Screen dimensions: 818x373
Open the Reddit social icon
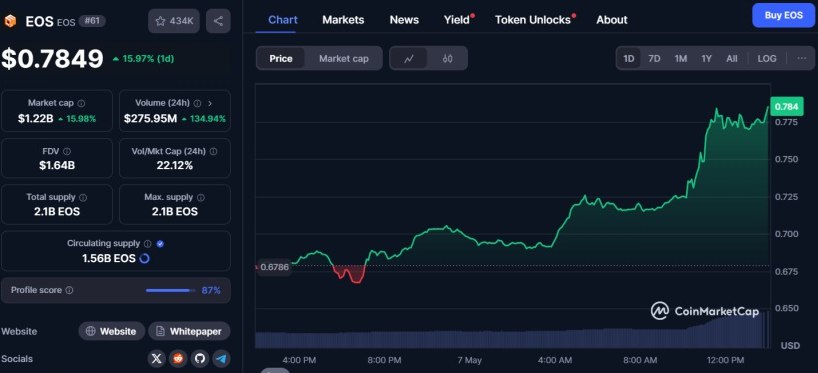[x=178, y=359]
